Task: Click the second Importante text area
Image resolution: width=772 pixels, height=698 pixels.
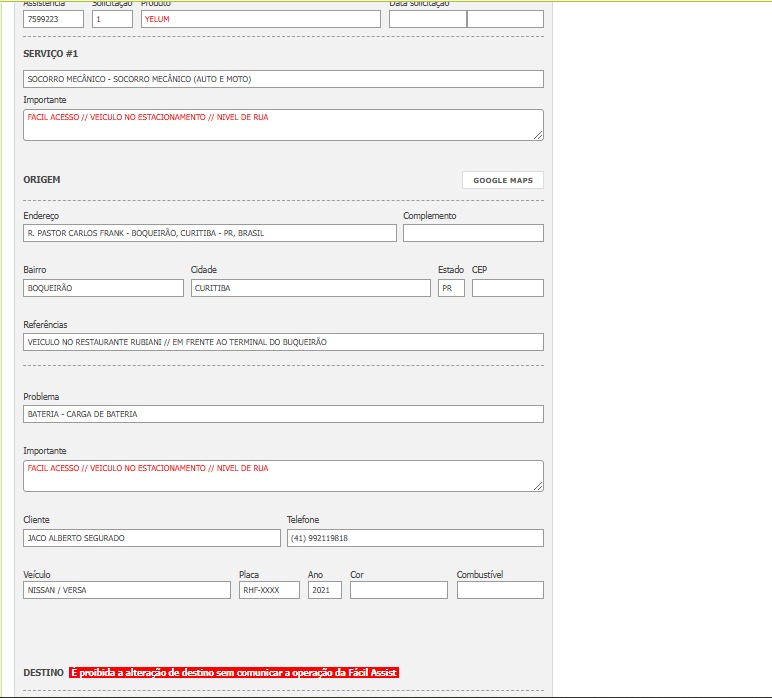Action: tap(283, 476)
